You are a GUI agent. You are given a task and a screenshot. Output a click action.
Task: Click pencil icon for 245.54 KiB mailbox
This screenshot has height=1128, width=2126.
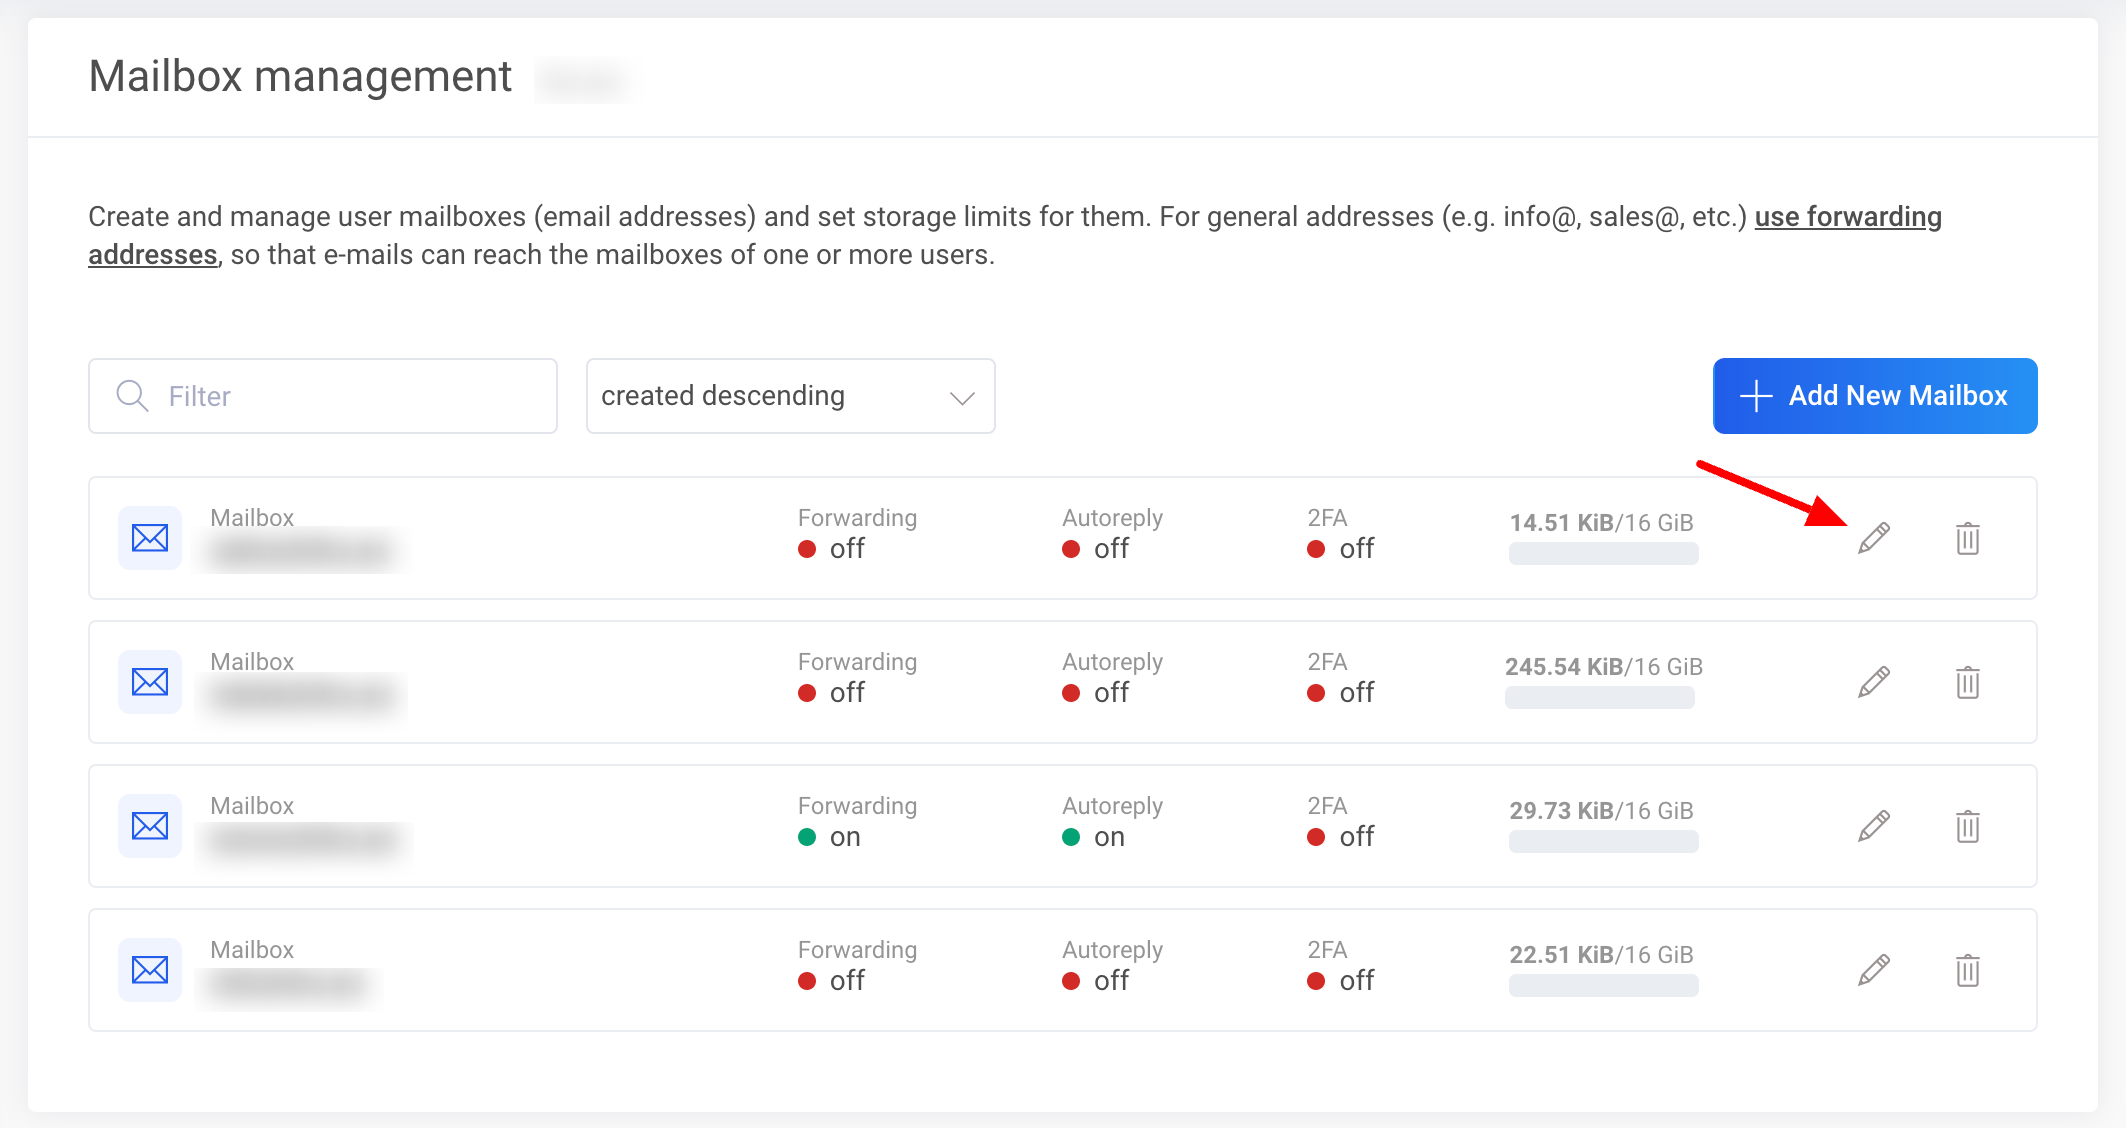1873,682
